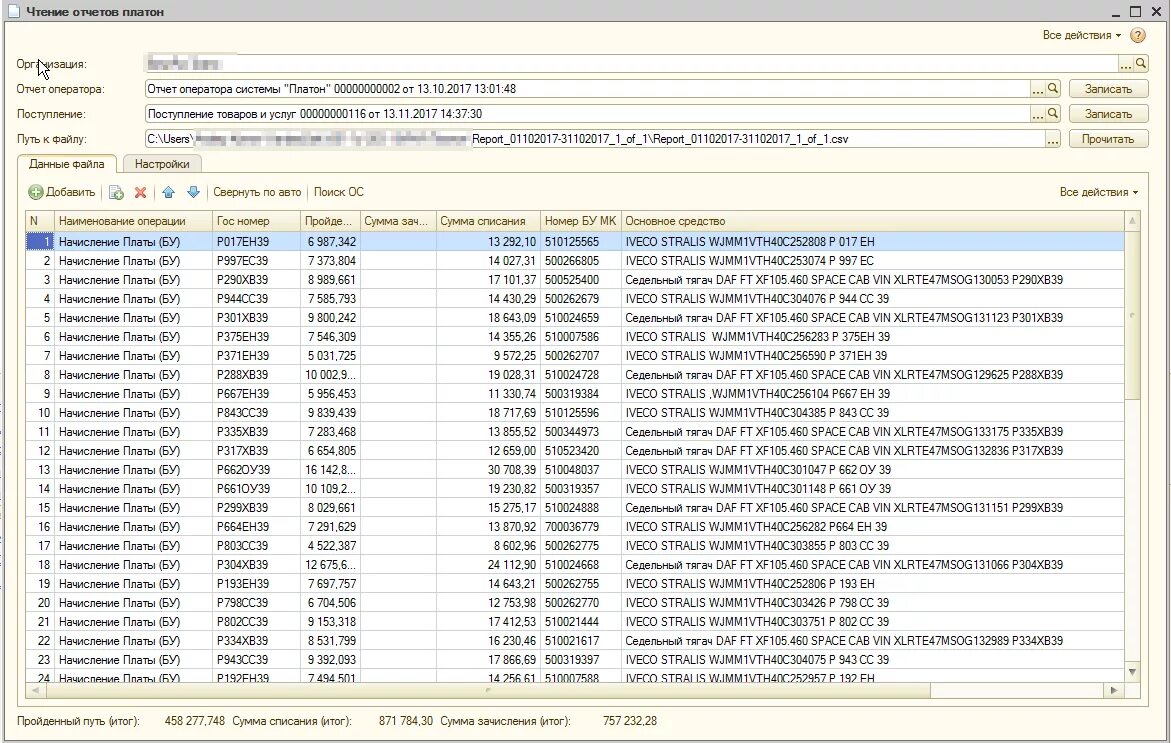Click the green Добавить add-row icon

[x=36, y=192]
